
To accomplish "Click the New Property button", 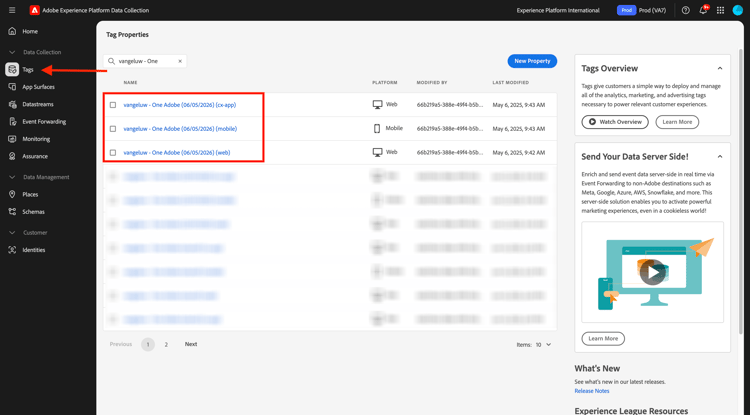I will tap(532, 61).
